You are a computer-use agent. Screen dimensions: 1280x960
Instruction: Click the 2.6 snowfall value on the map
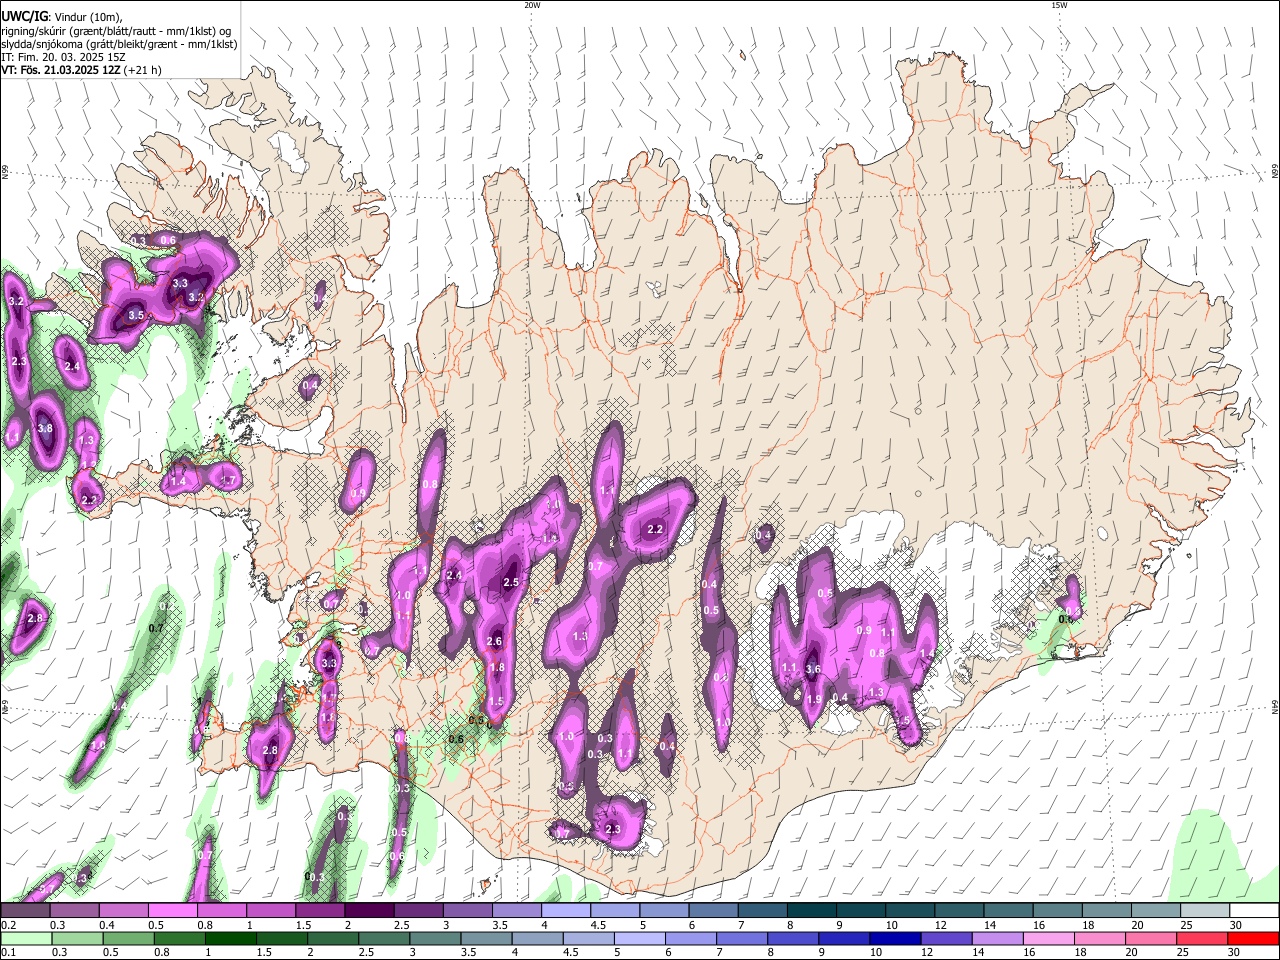click(x=494, y=641)
